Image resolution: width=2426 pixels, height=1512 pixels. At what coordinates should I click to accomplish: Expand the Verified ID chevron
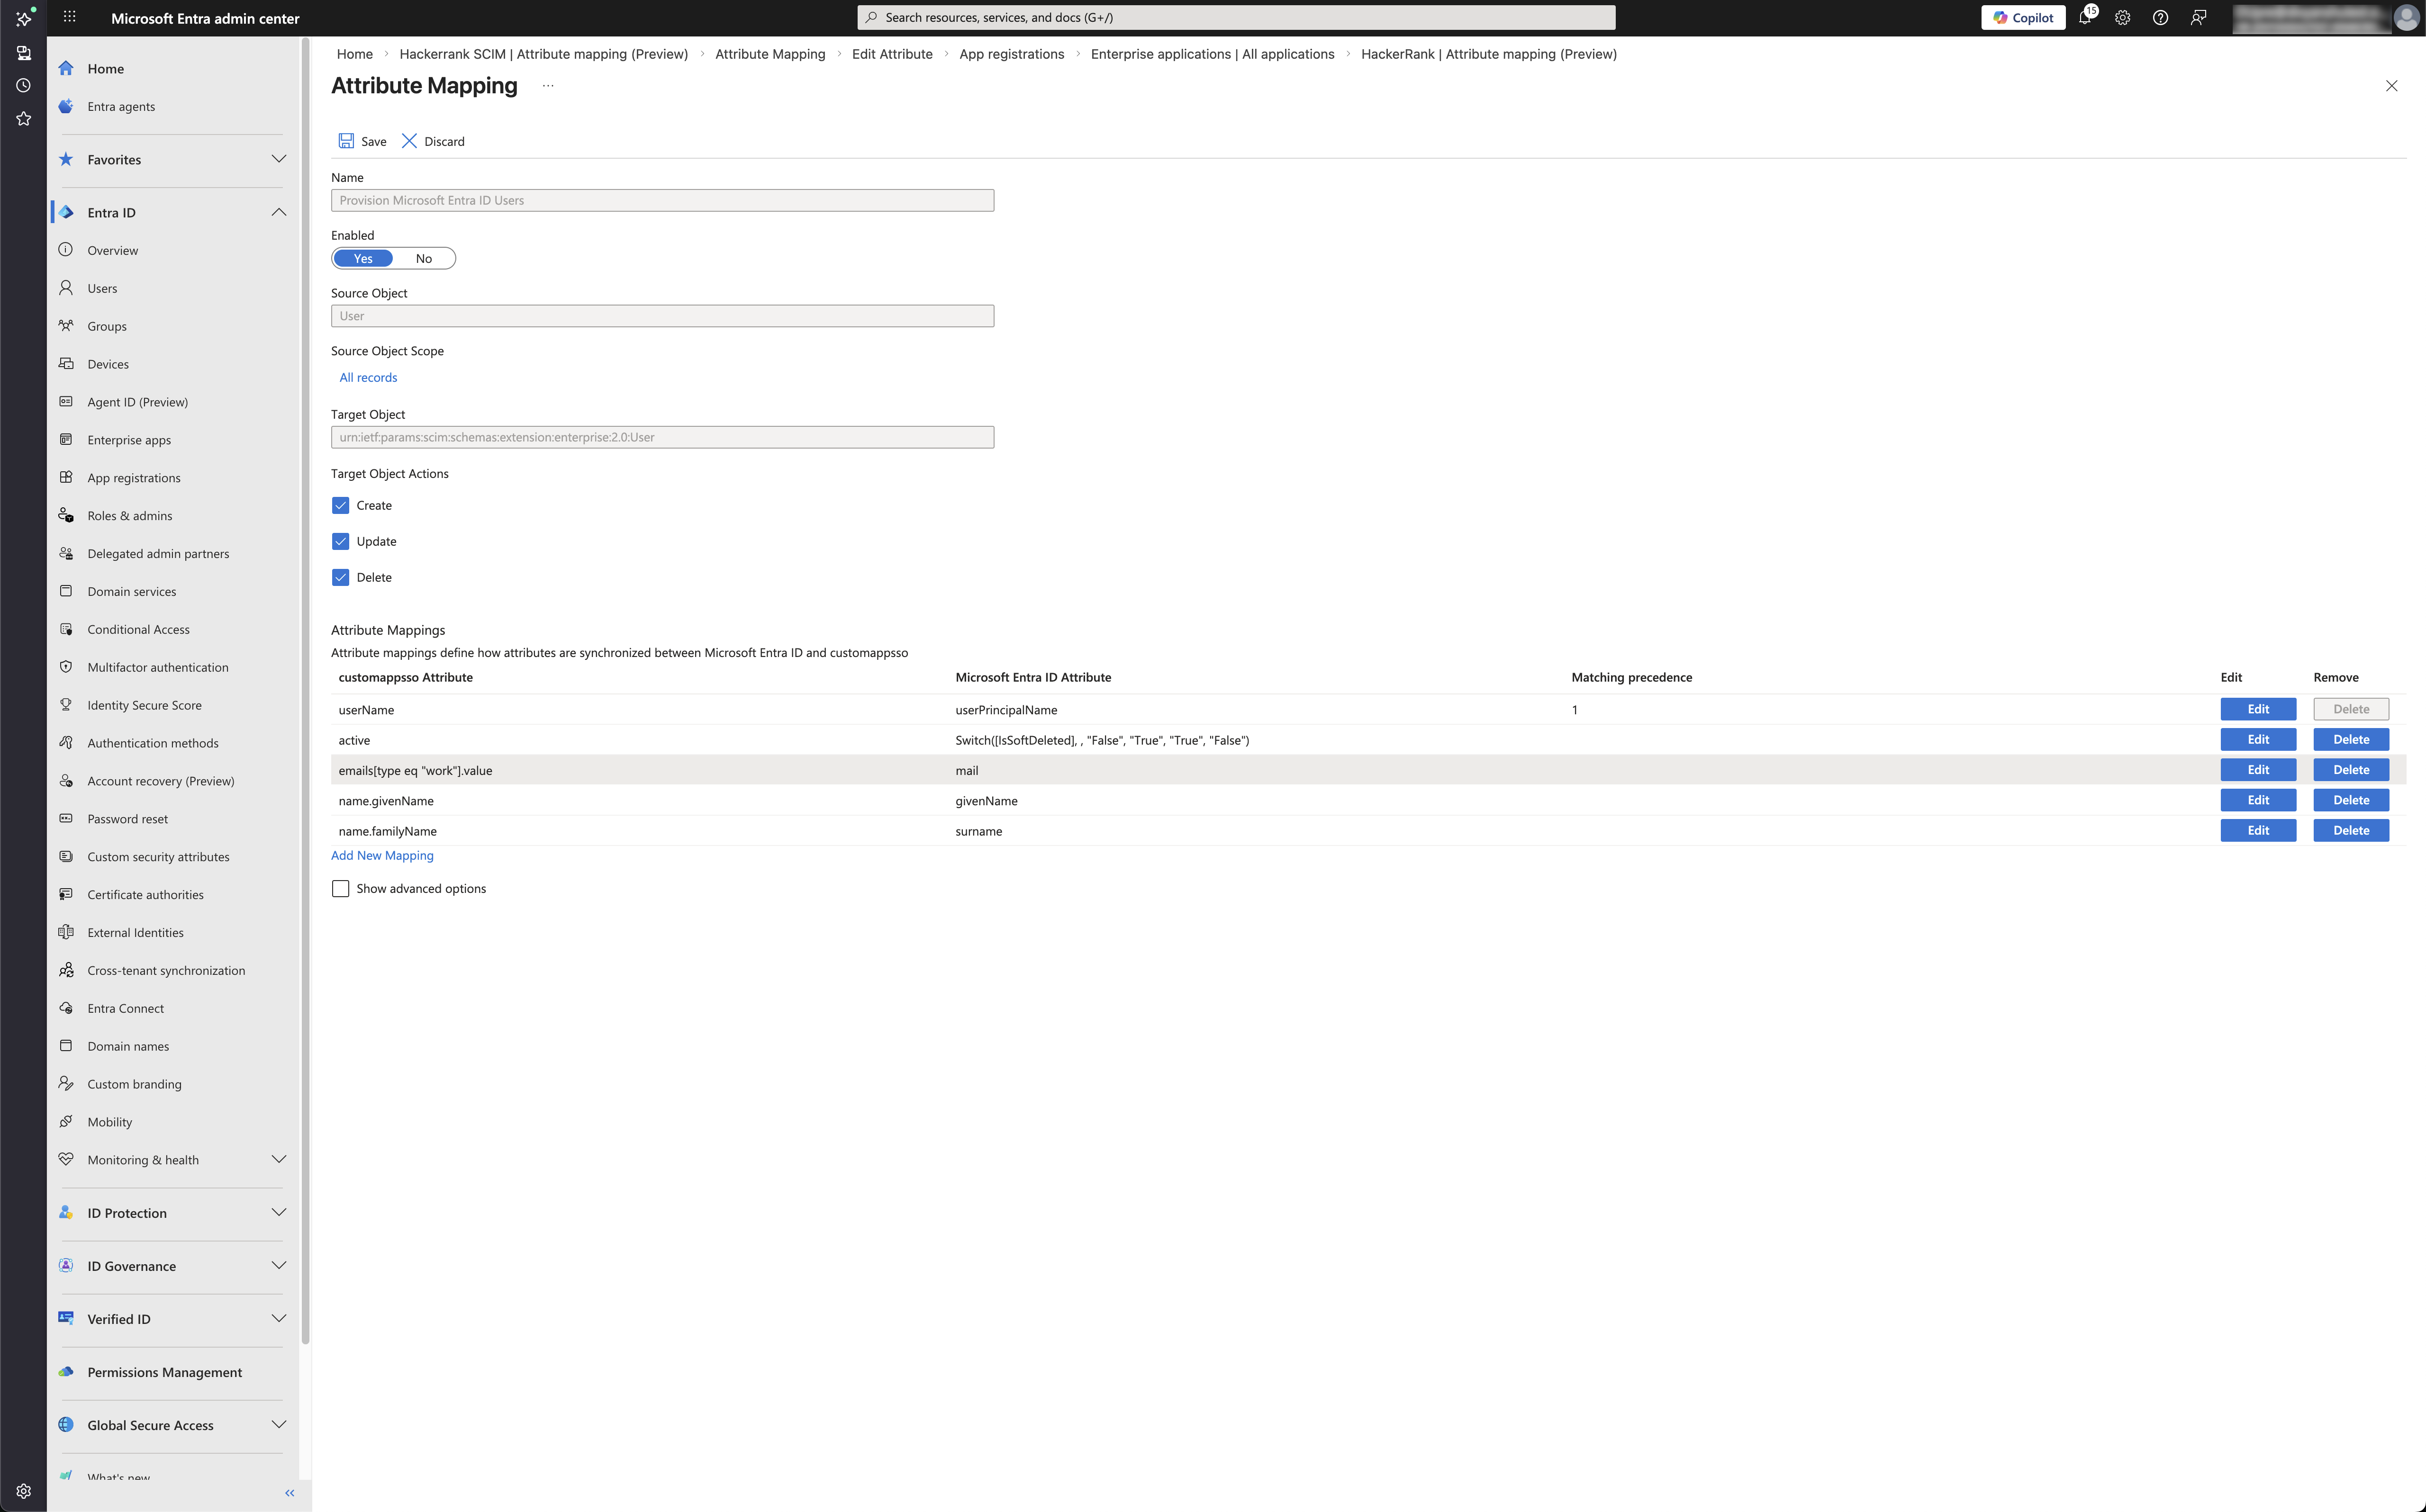279,1318
